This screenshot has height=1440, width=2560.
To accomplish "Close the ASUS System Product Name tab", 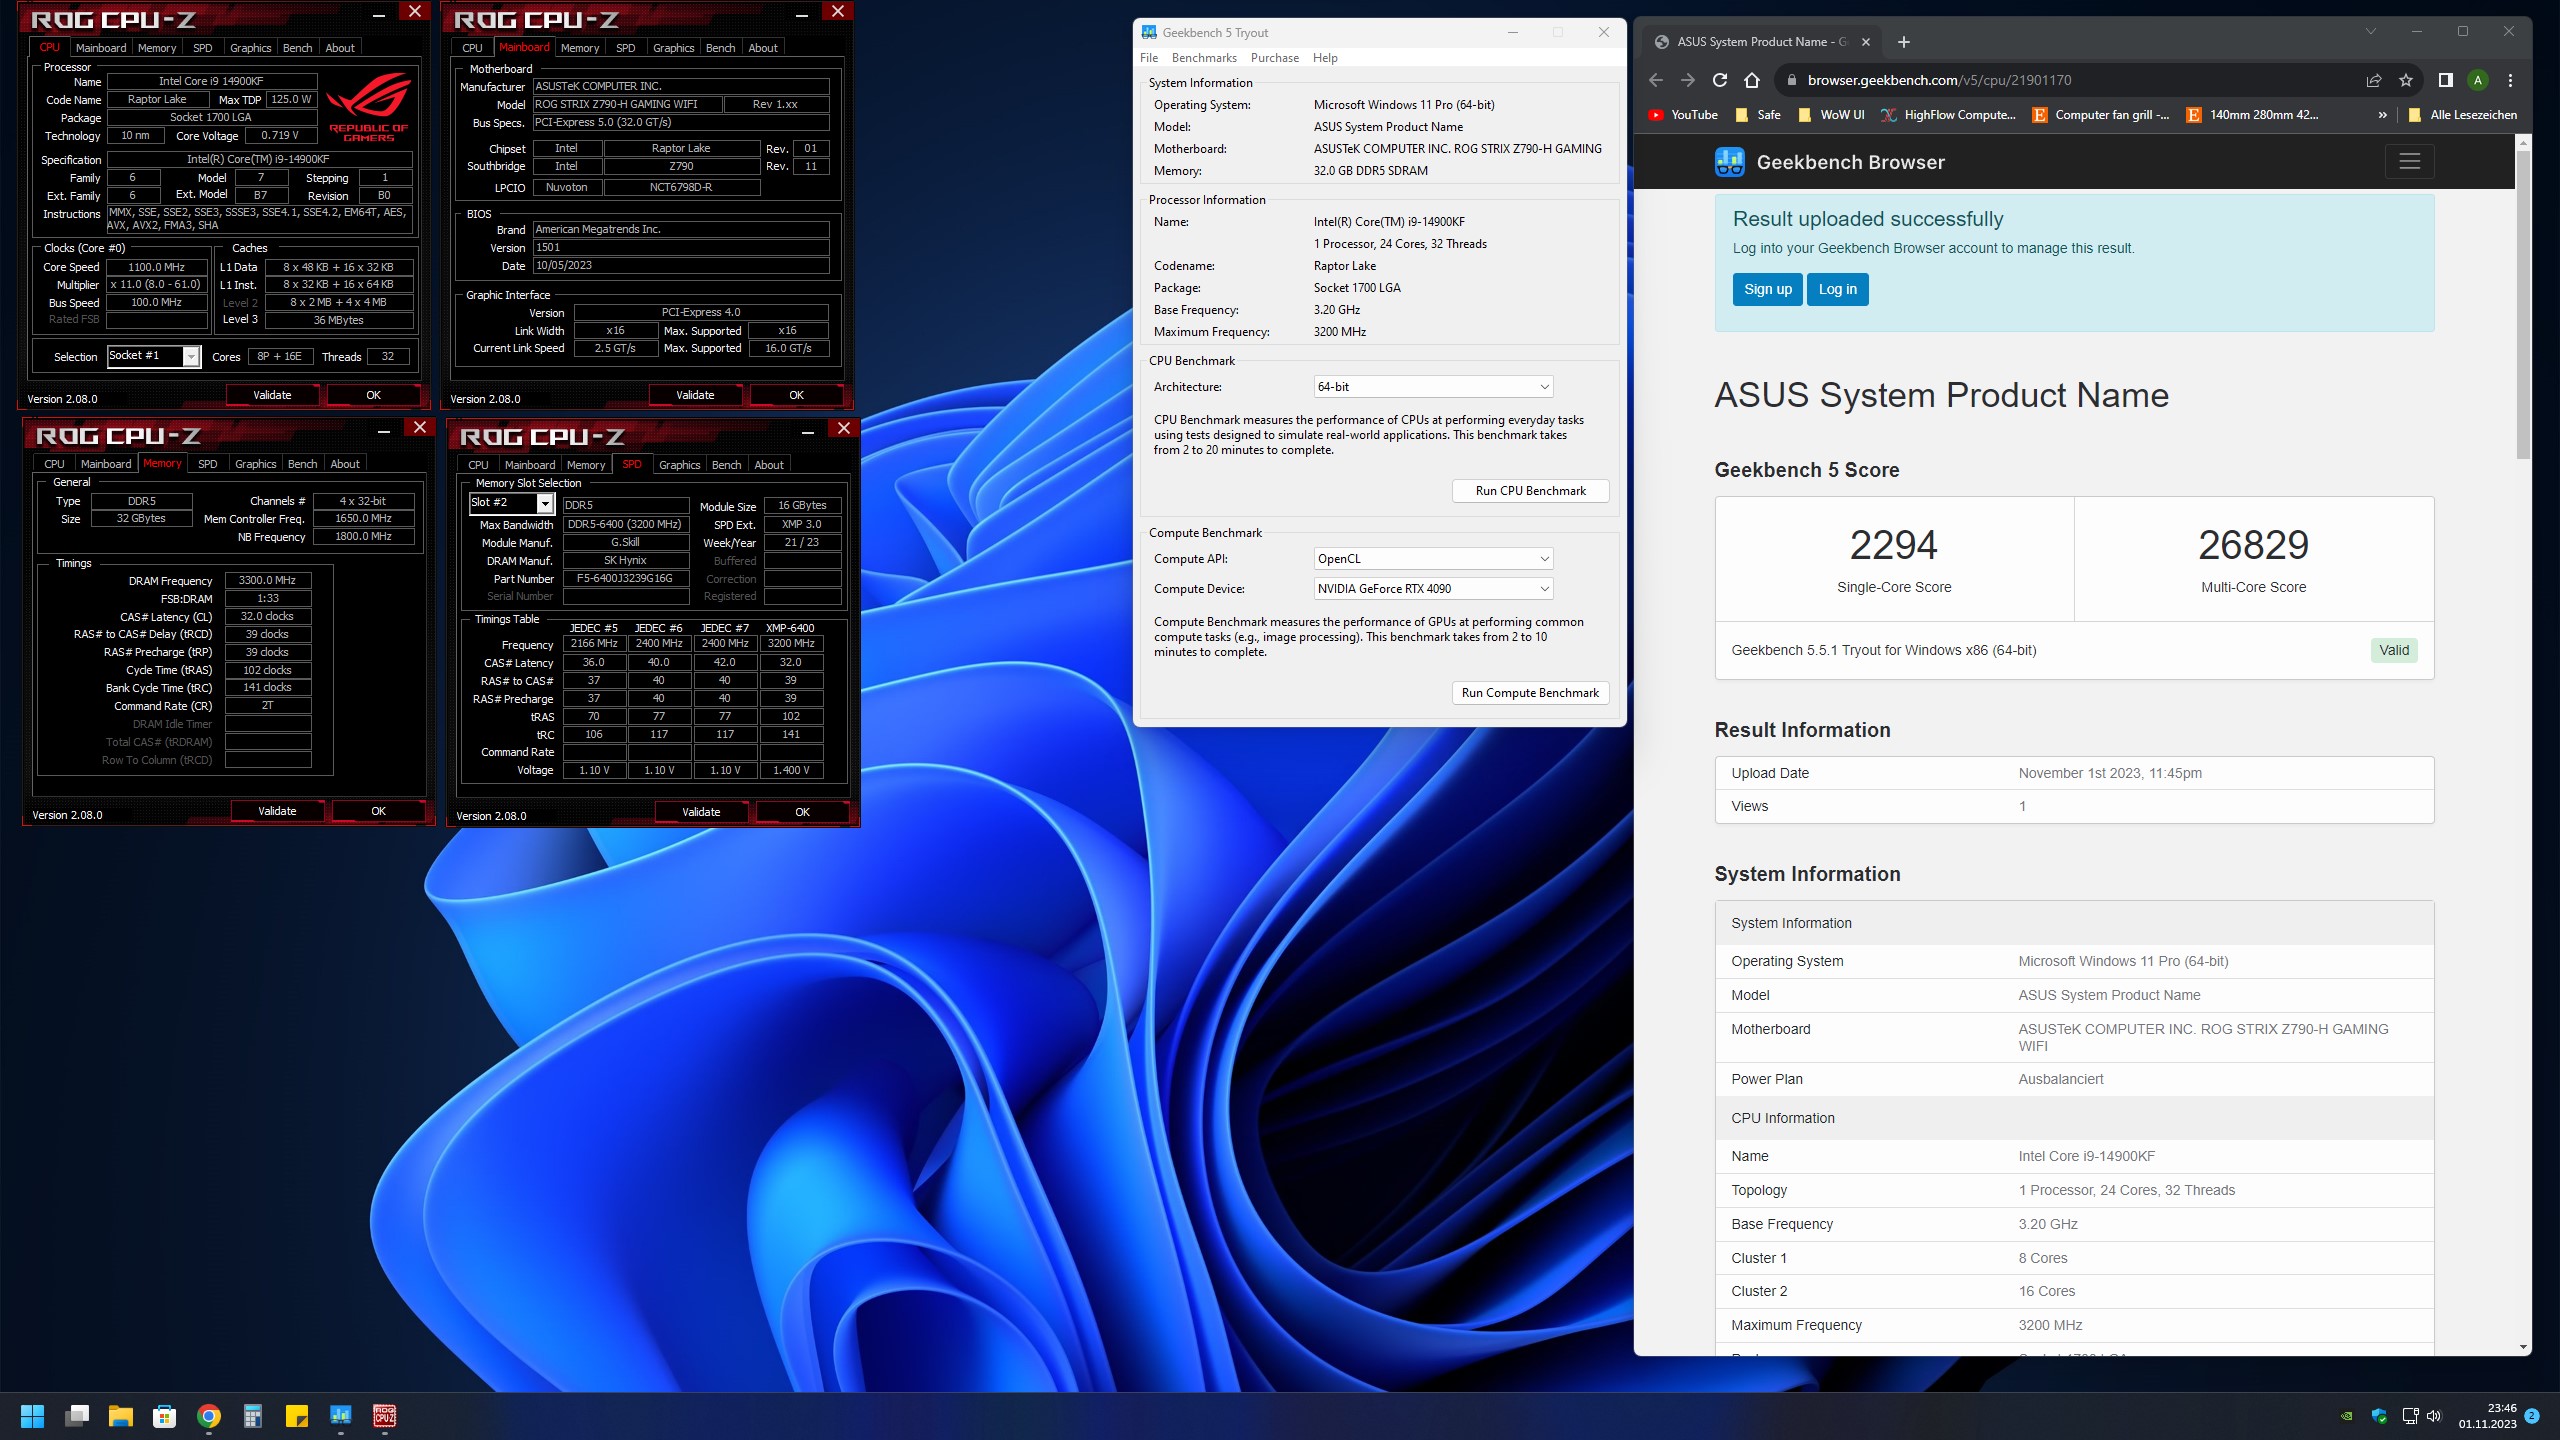I will coord(1865,42).
